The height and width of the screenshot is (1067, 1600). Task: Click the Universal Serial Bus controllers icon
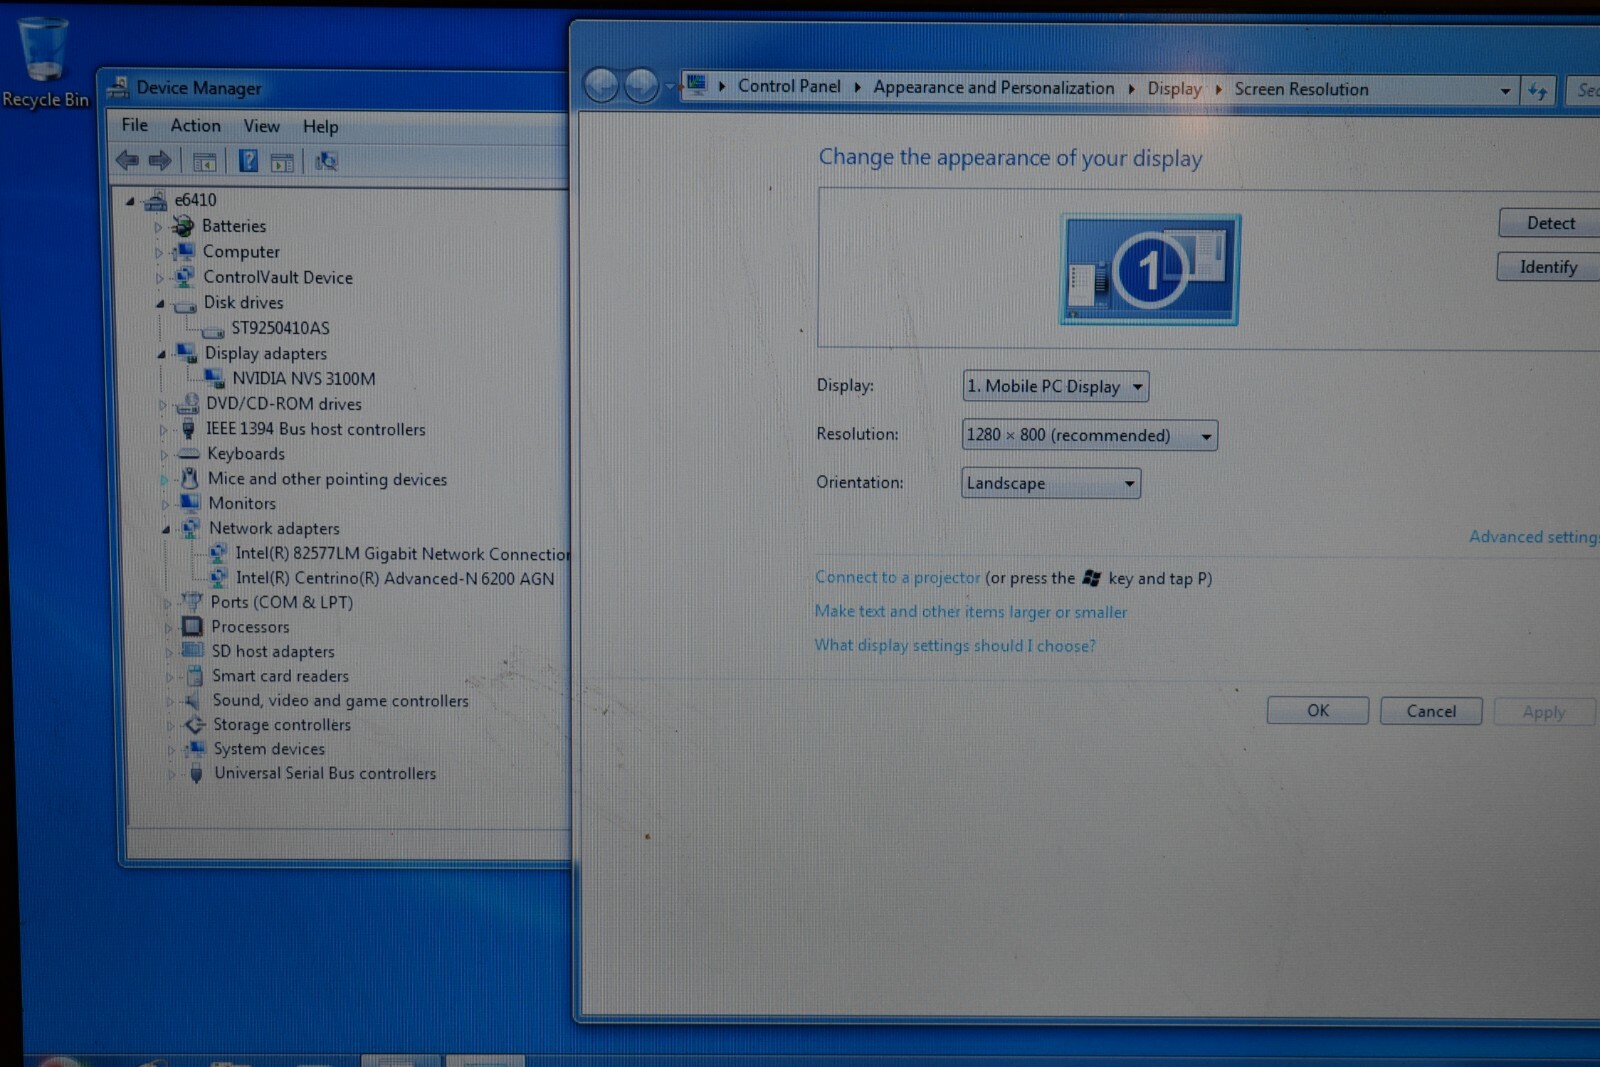[196, 773]
